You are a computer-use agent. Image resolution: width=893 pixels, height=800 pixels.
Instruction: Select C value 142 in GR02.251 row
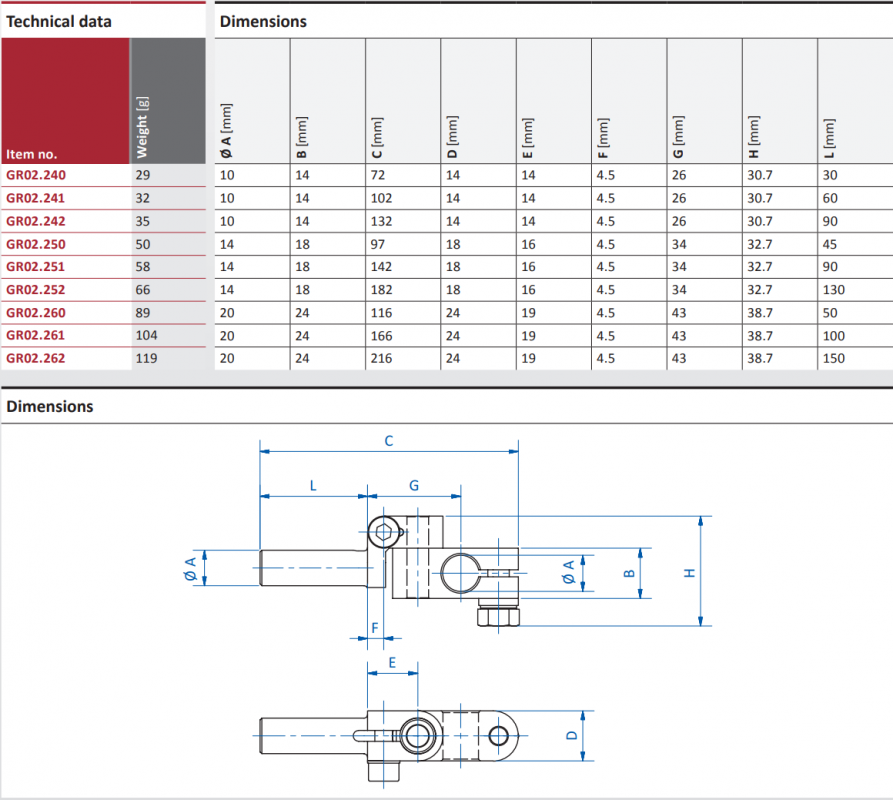[x=381, y=266]
